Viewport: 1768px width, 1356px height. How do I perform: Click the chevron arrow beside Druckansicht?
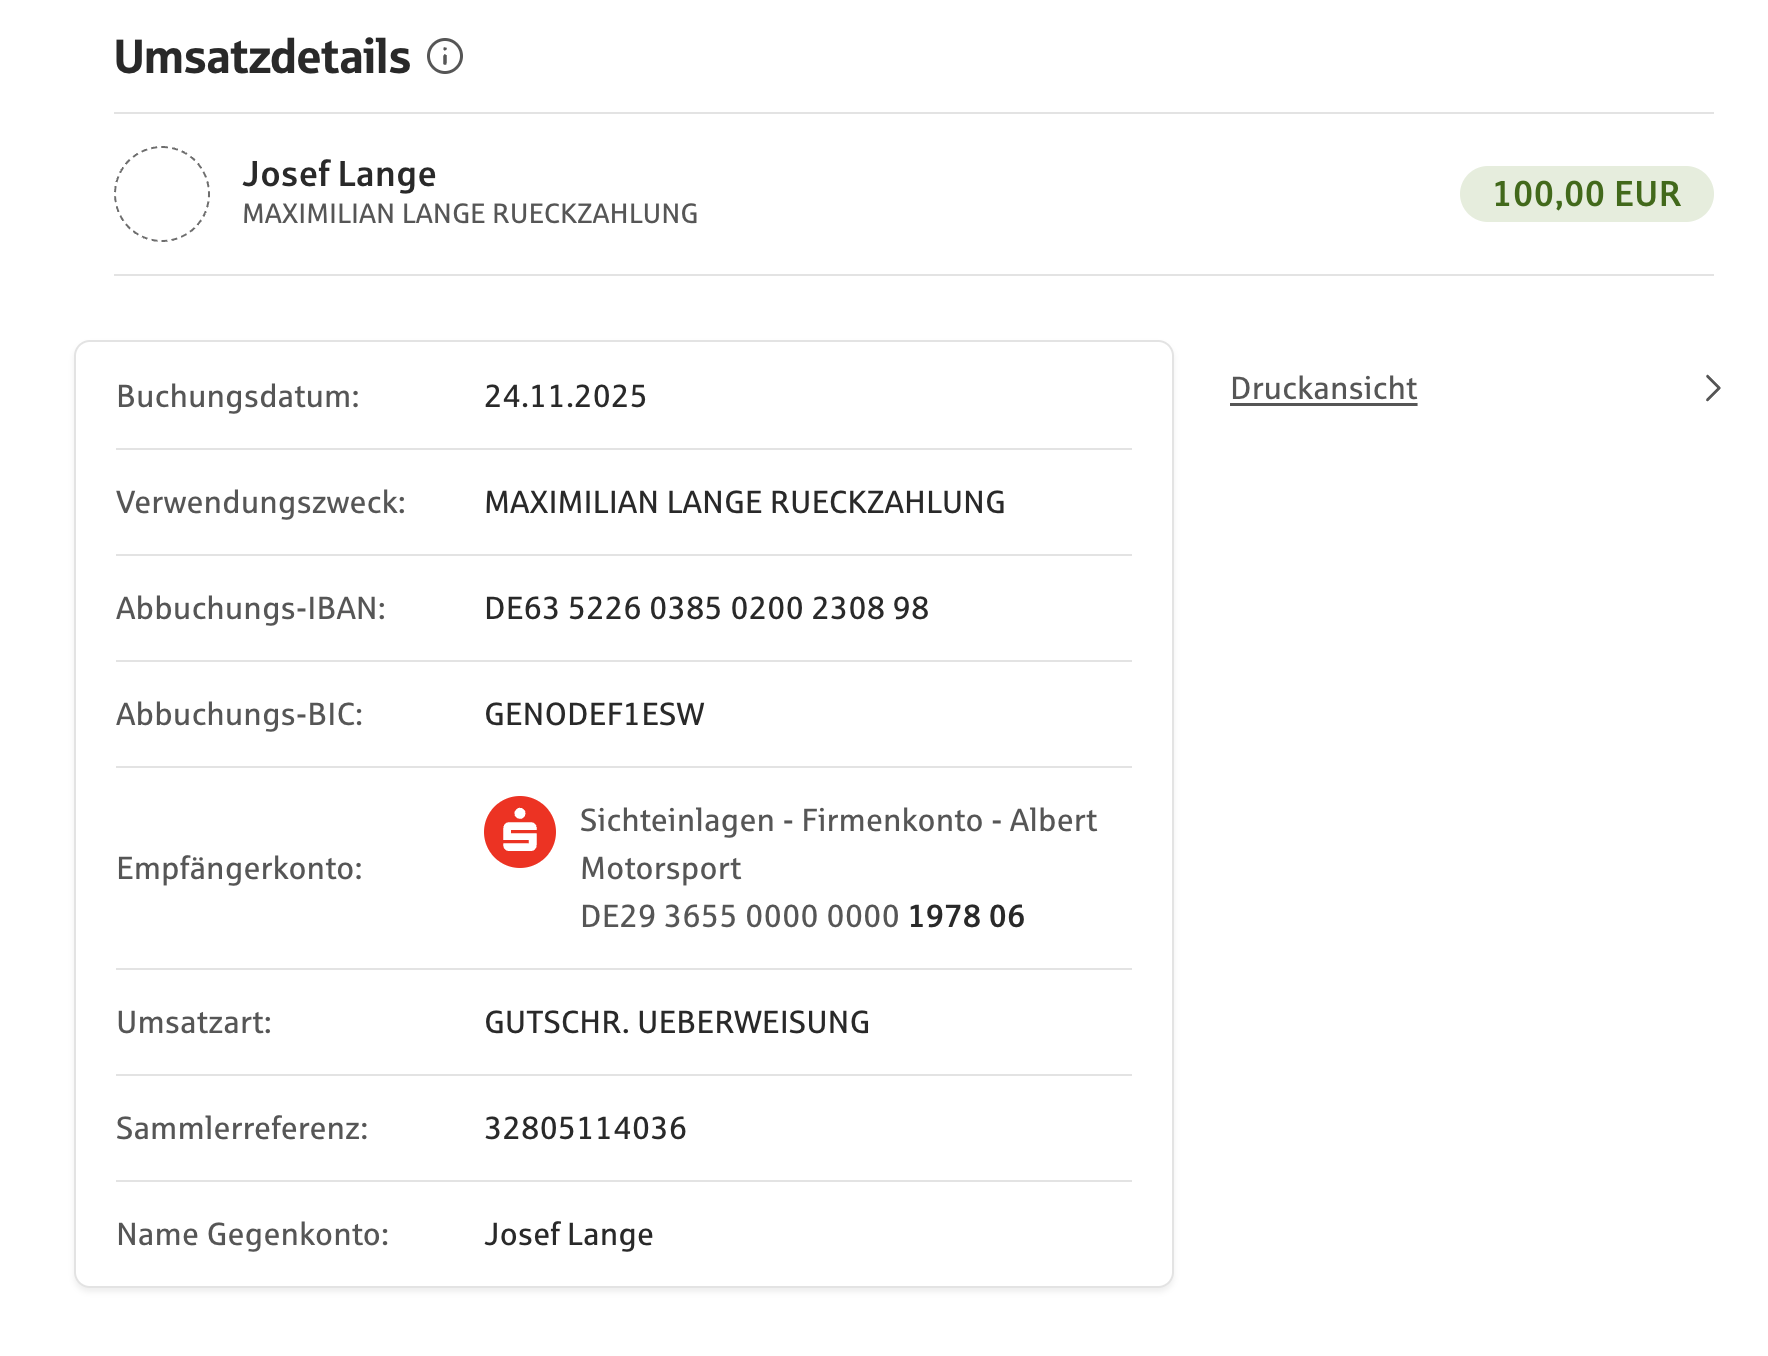click(x=1713, y=388)
